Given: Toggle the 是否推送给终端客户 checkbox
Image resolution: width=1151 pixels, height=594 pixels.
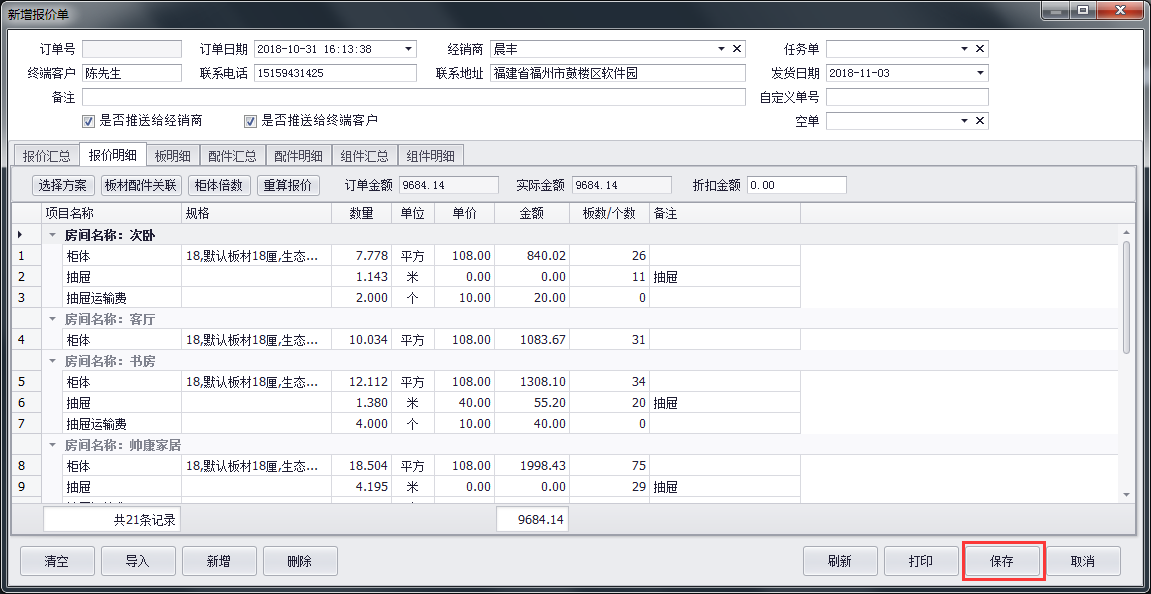Looking at the screenshot, I should pos(251,121).
